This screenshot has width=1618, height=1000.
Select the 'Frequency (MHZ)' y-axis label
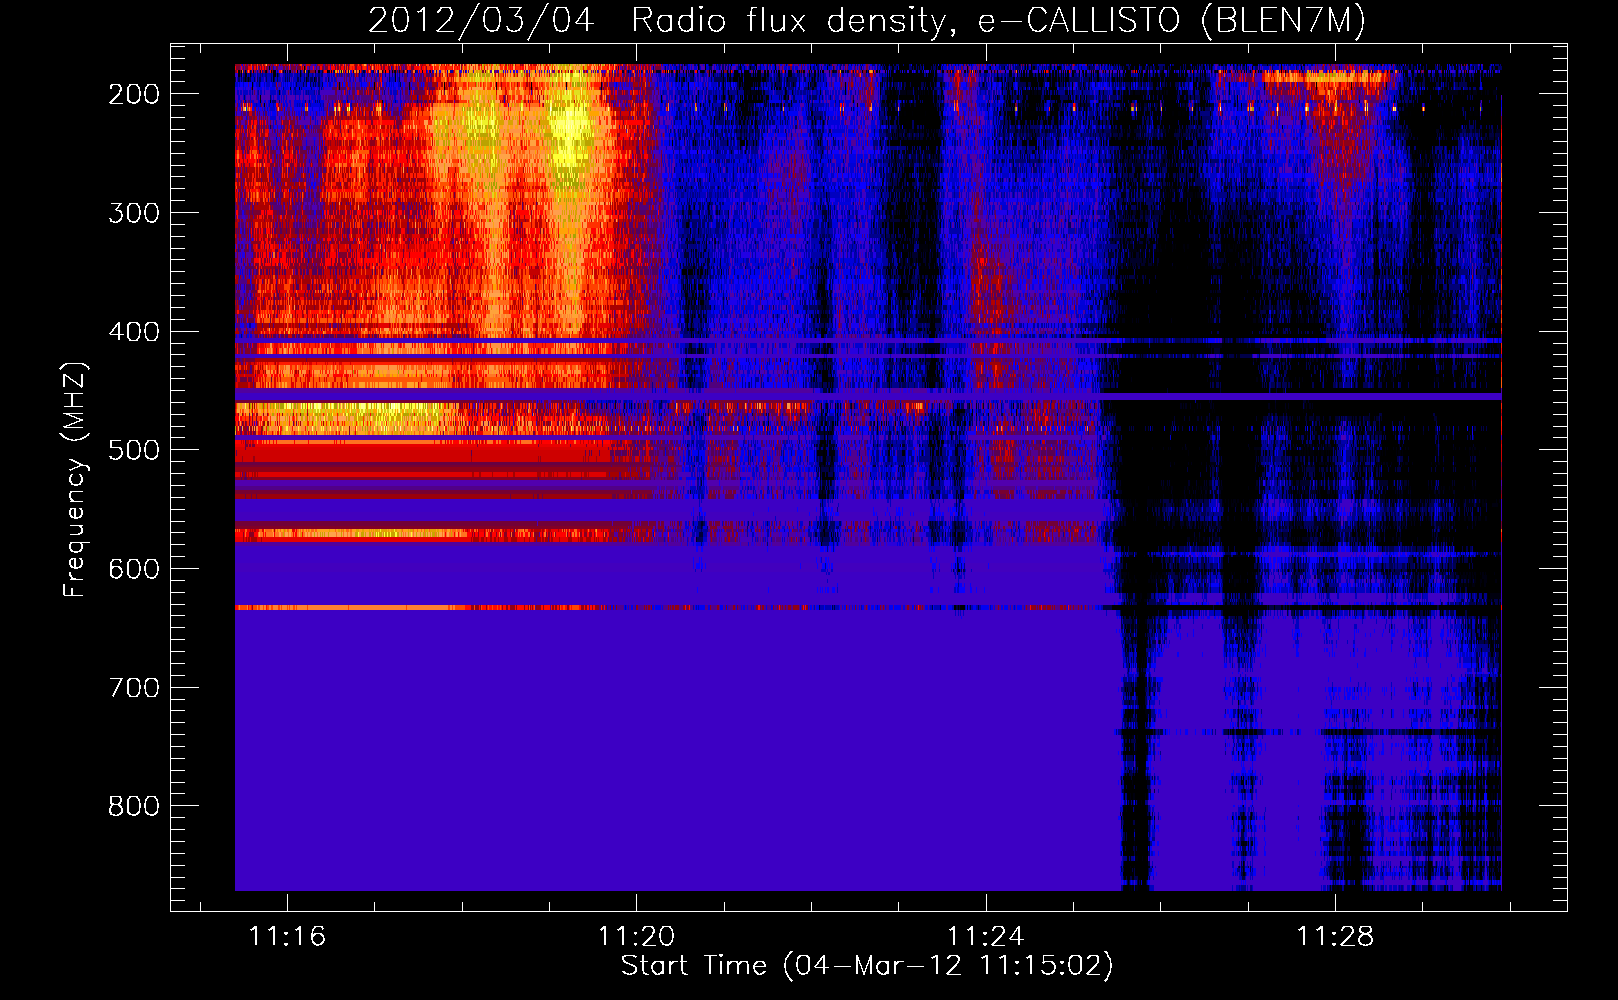point(75,480)
